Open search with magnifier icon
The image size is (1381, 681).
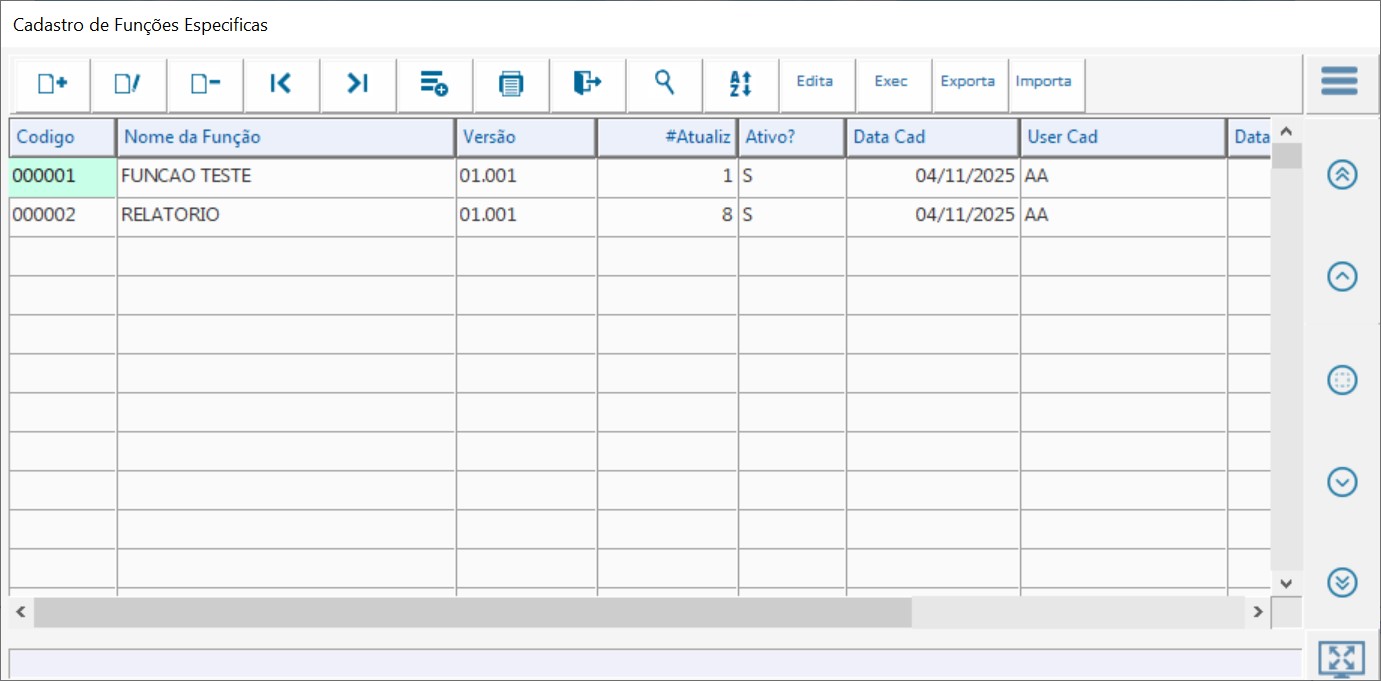point(664,82)
